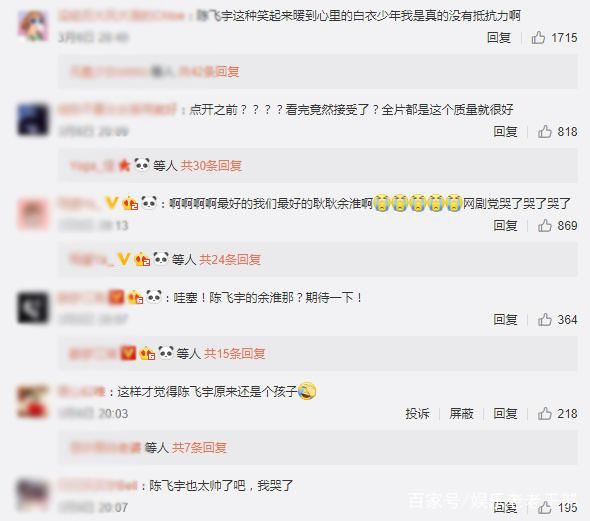590x521 pixels.
Task: Like the comment with 869 likes
Action: (x=544, y=226)
